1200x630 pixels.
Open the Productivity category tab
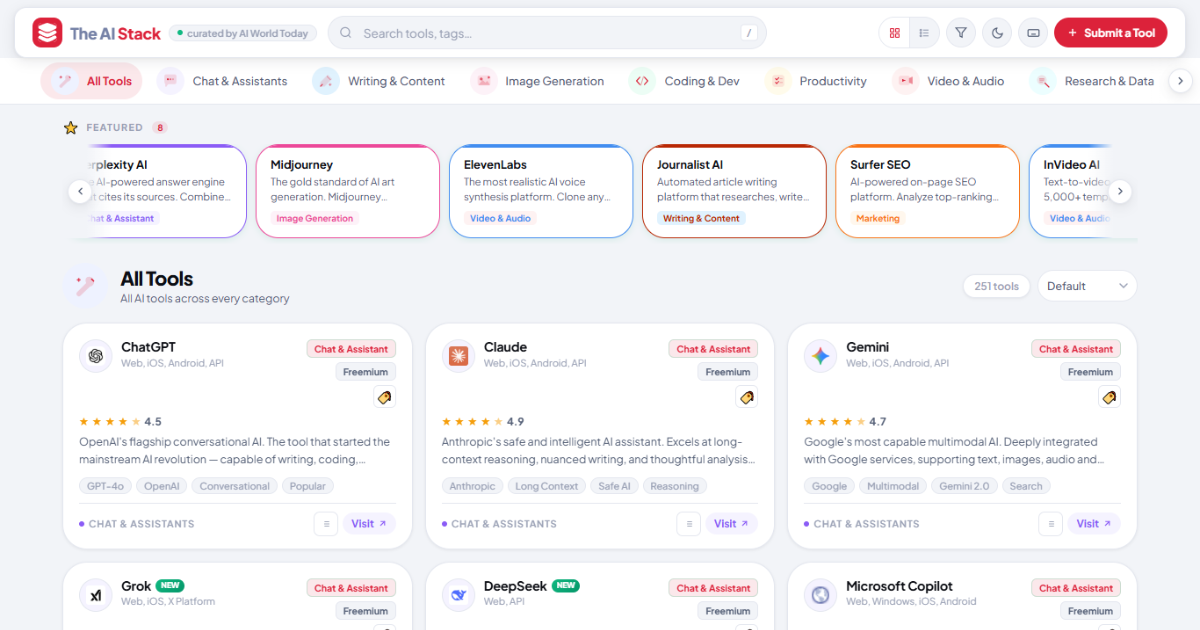[816, 81]
